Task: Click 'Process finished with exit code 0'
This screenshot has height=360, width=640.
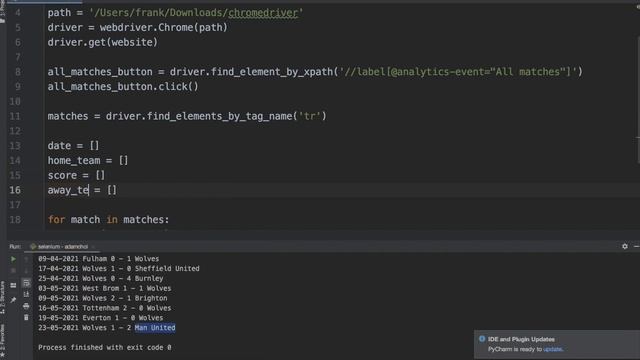Action: (105, 347)
